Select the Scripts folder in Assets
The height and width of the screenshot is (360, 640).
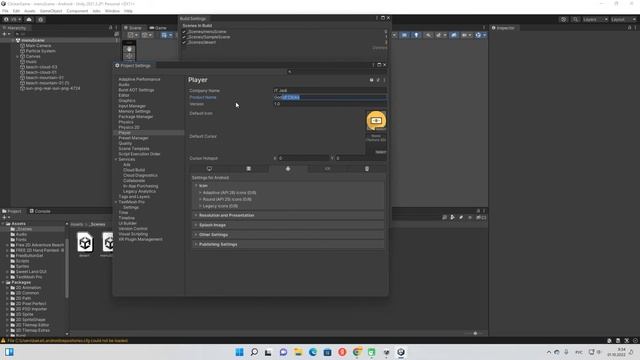(22, 261)
